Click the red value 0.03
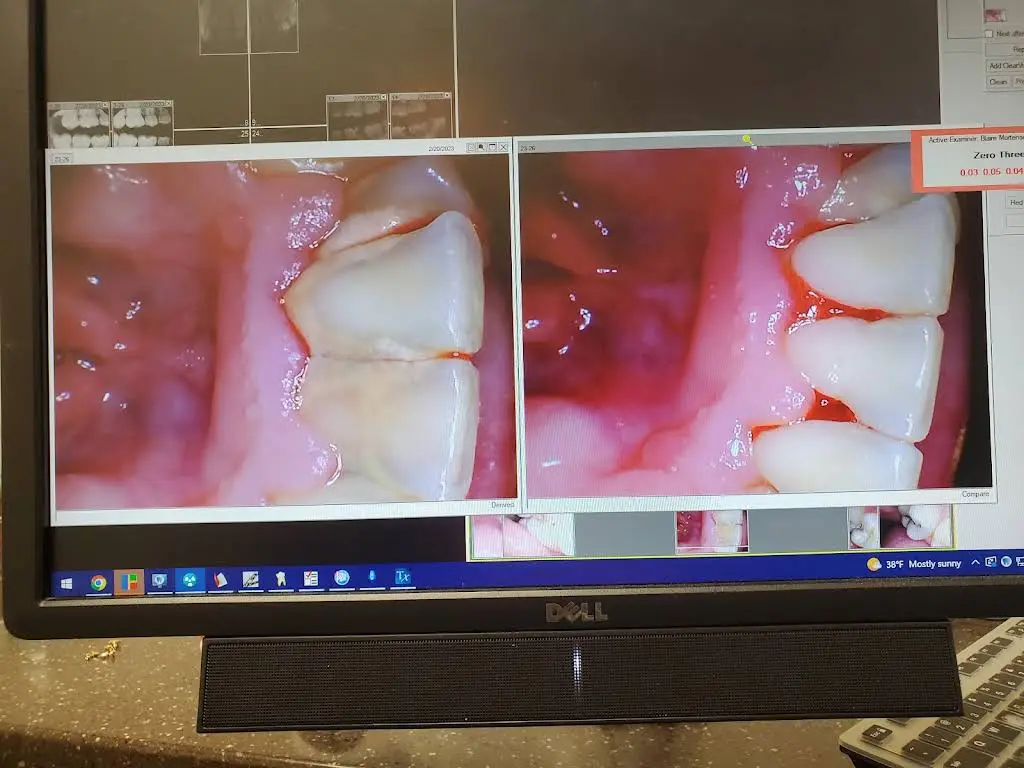This screenshot has height=768, width=1024. [x=968, y=172]
